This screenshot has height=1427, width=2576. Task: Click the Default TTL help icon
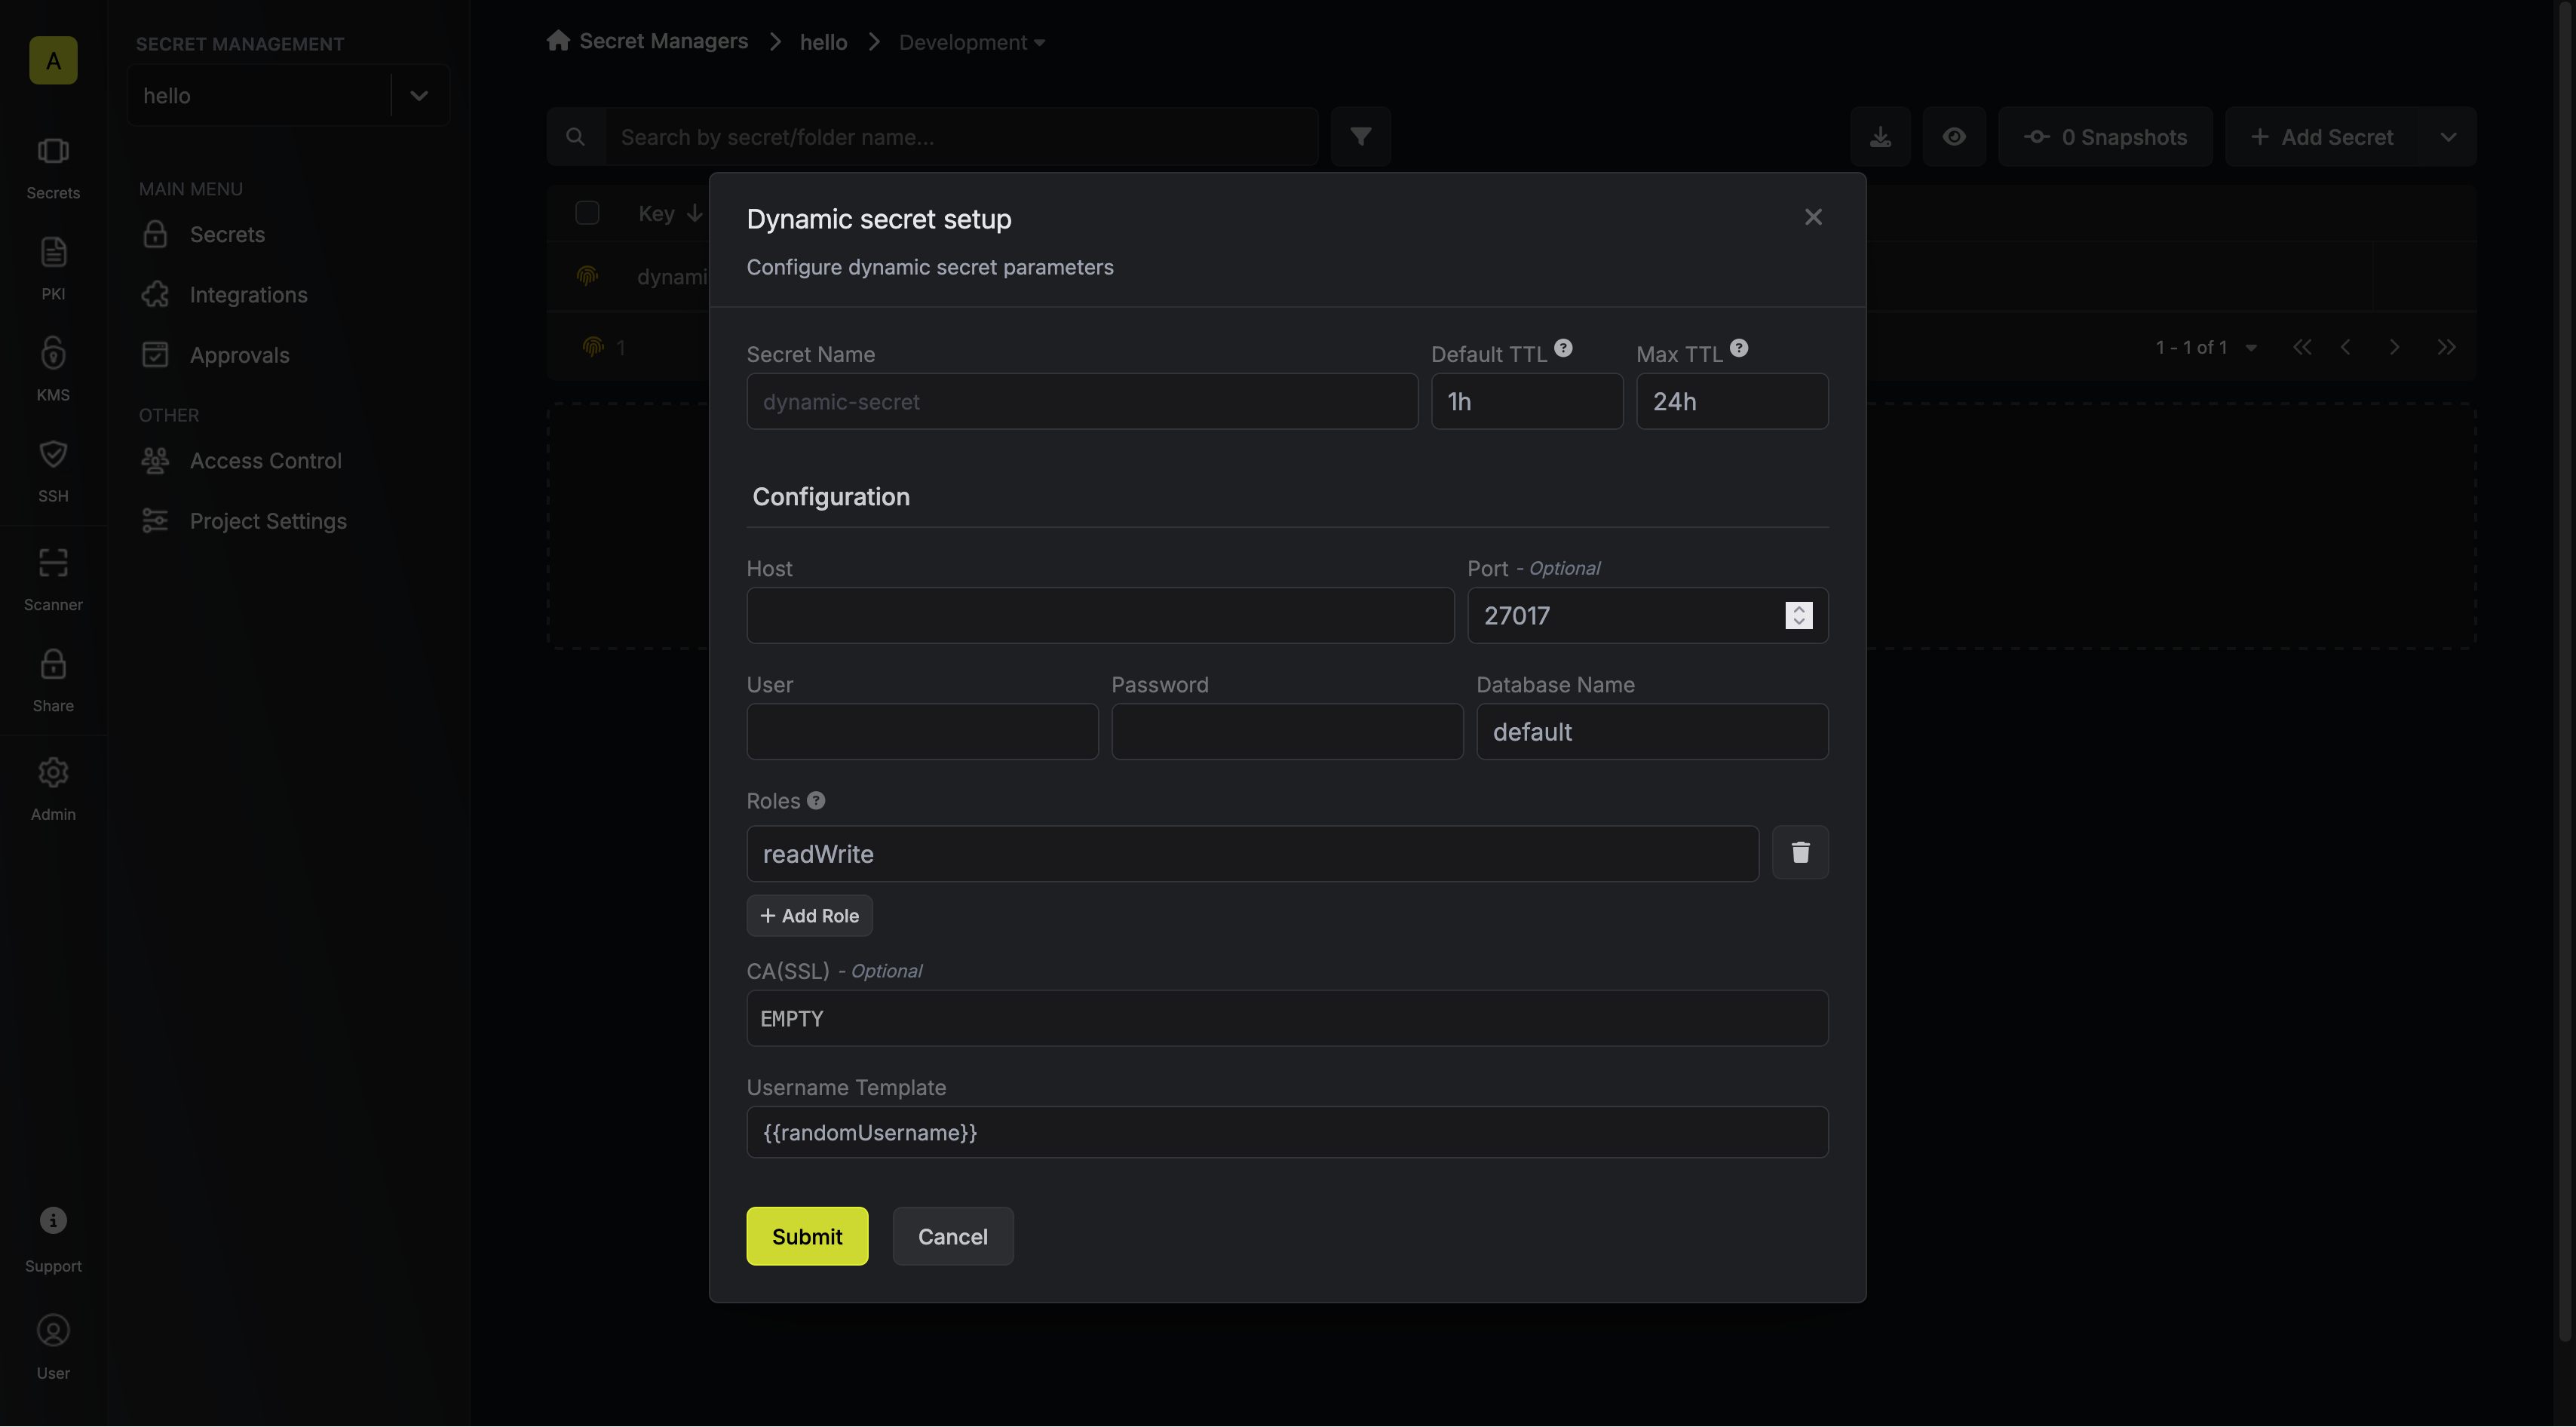(x=1563, y=348)
